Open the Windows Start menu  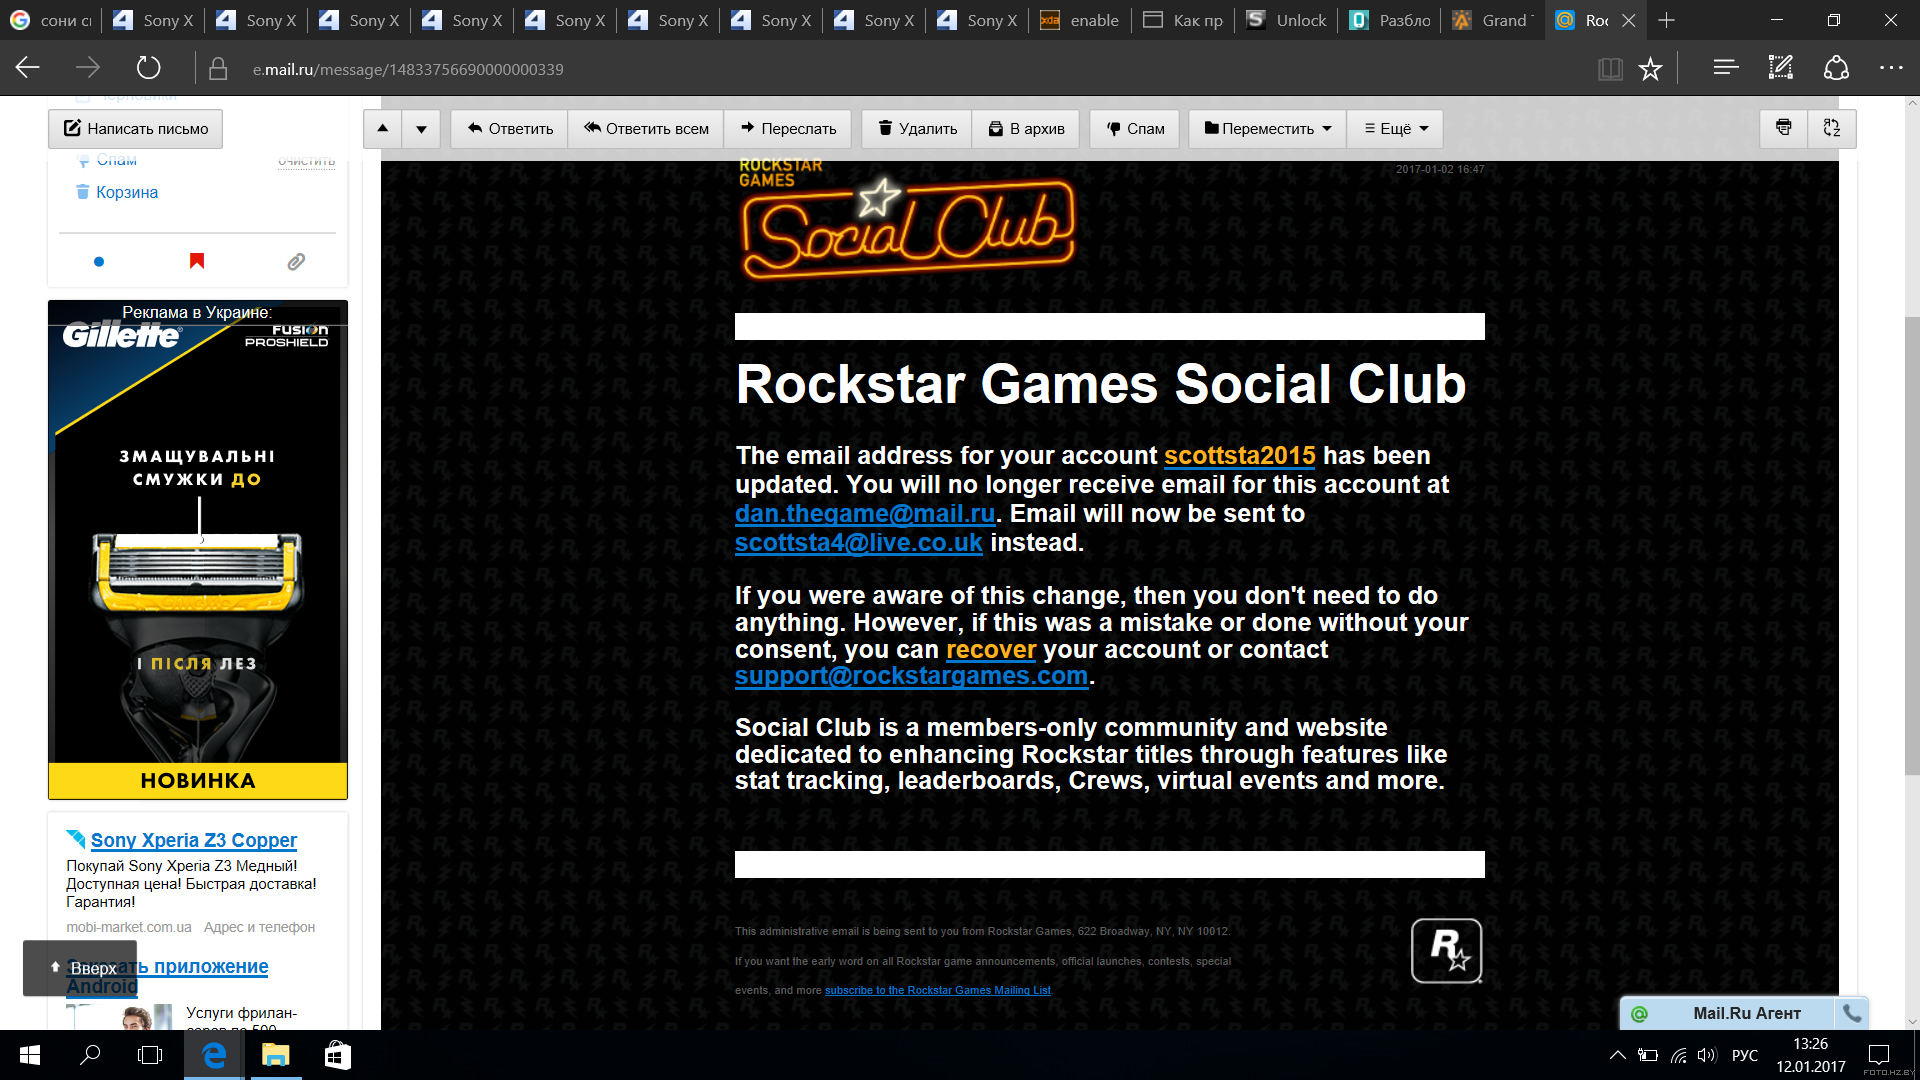click(30, 1055)
